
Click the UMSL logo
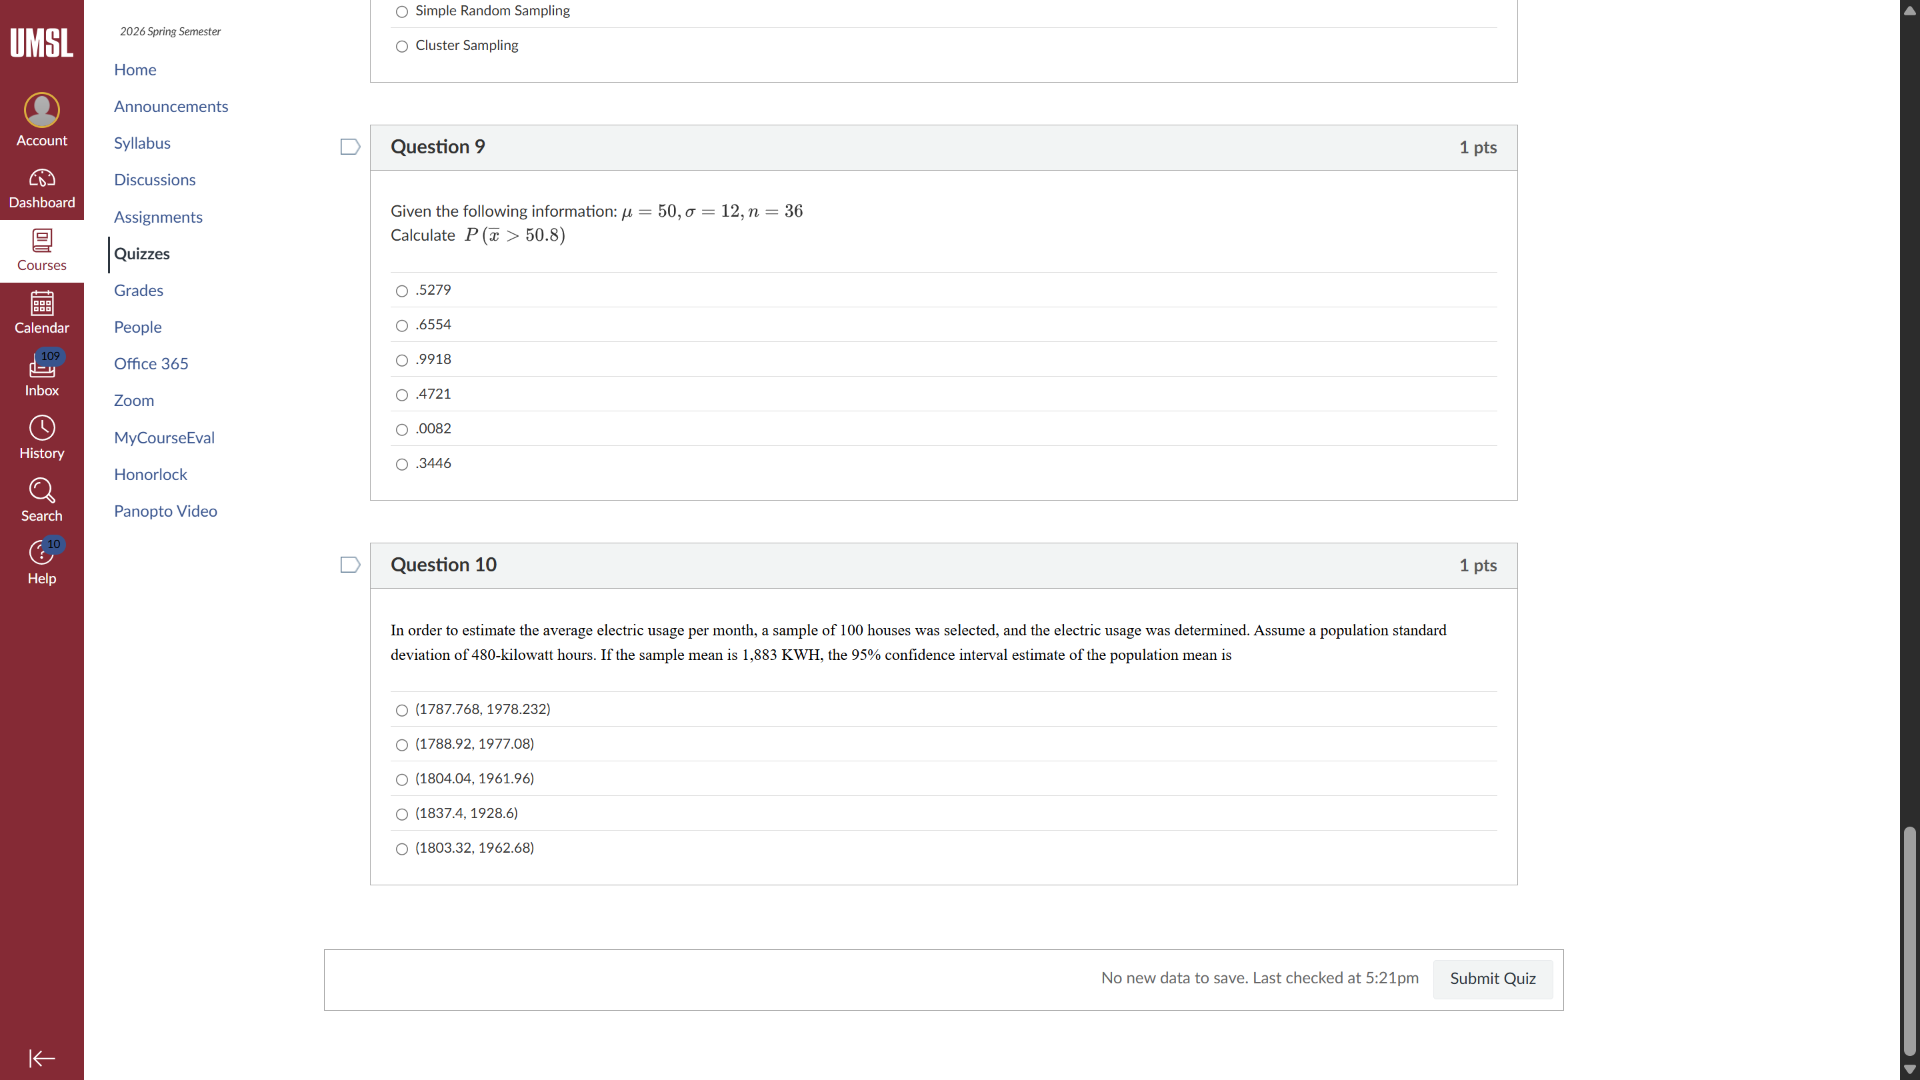42,43
